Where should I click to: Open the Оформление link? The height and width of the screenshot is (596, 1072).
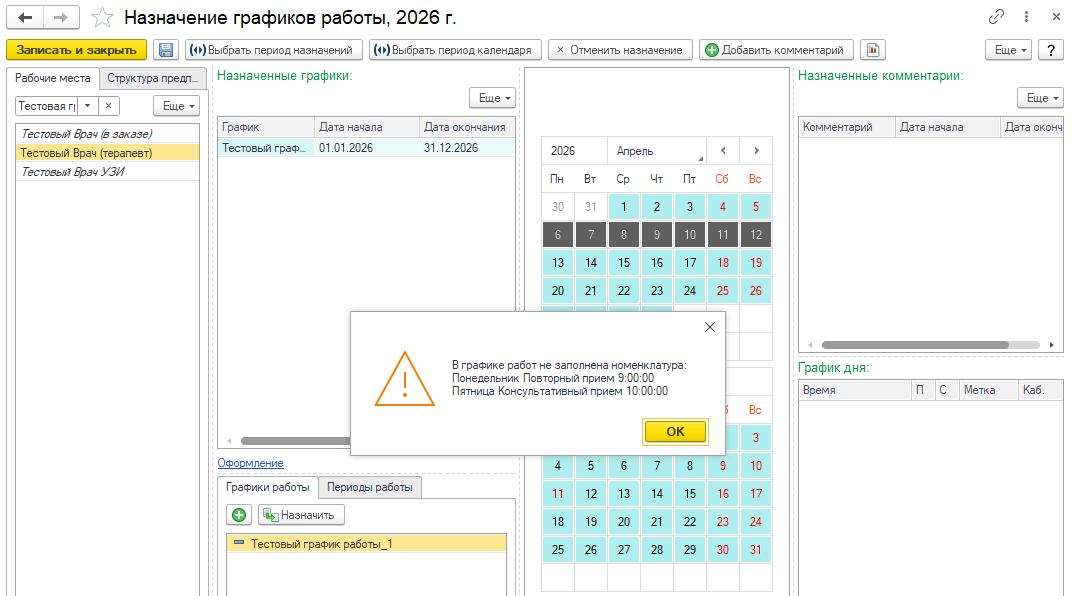click(250, 463)
